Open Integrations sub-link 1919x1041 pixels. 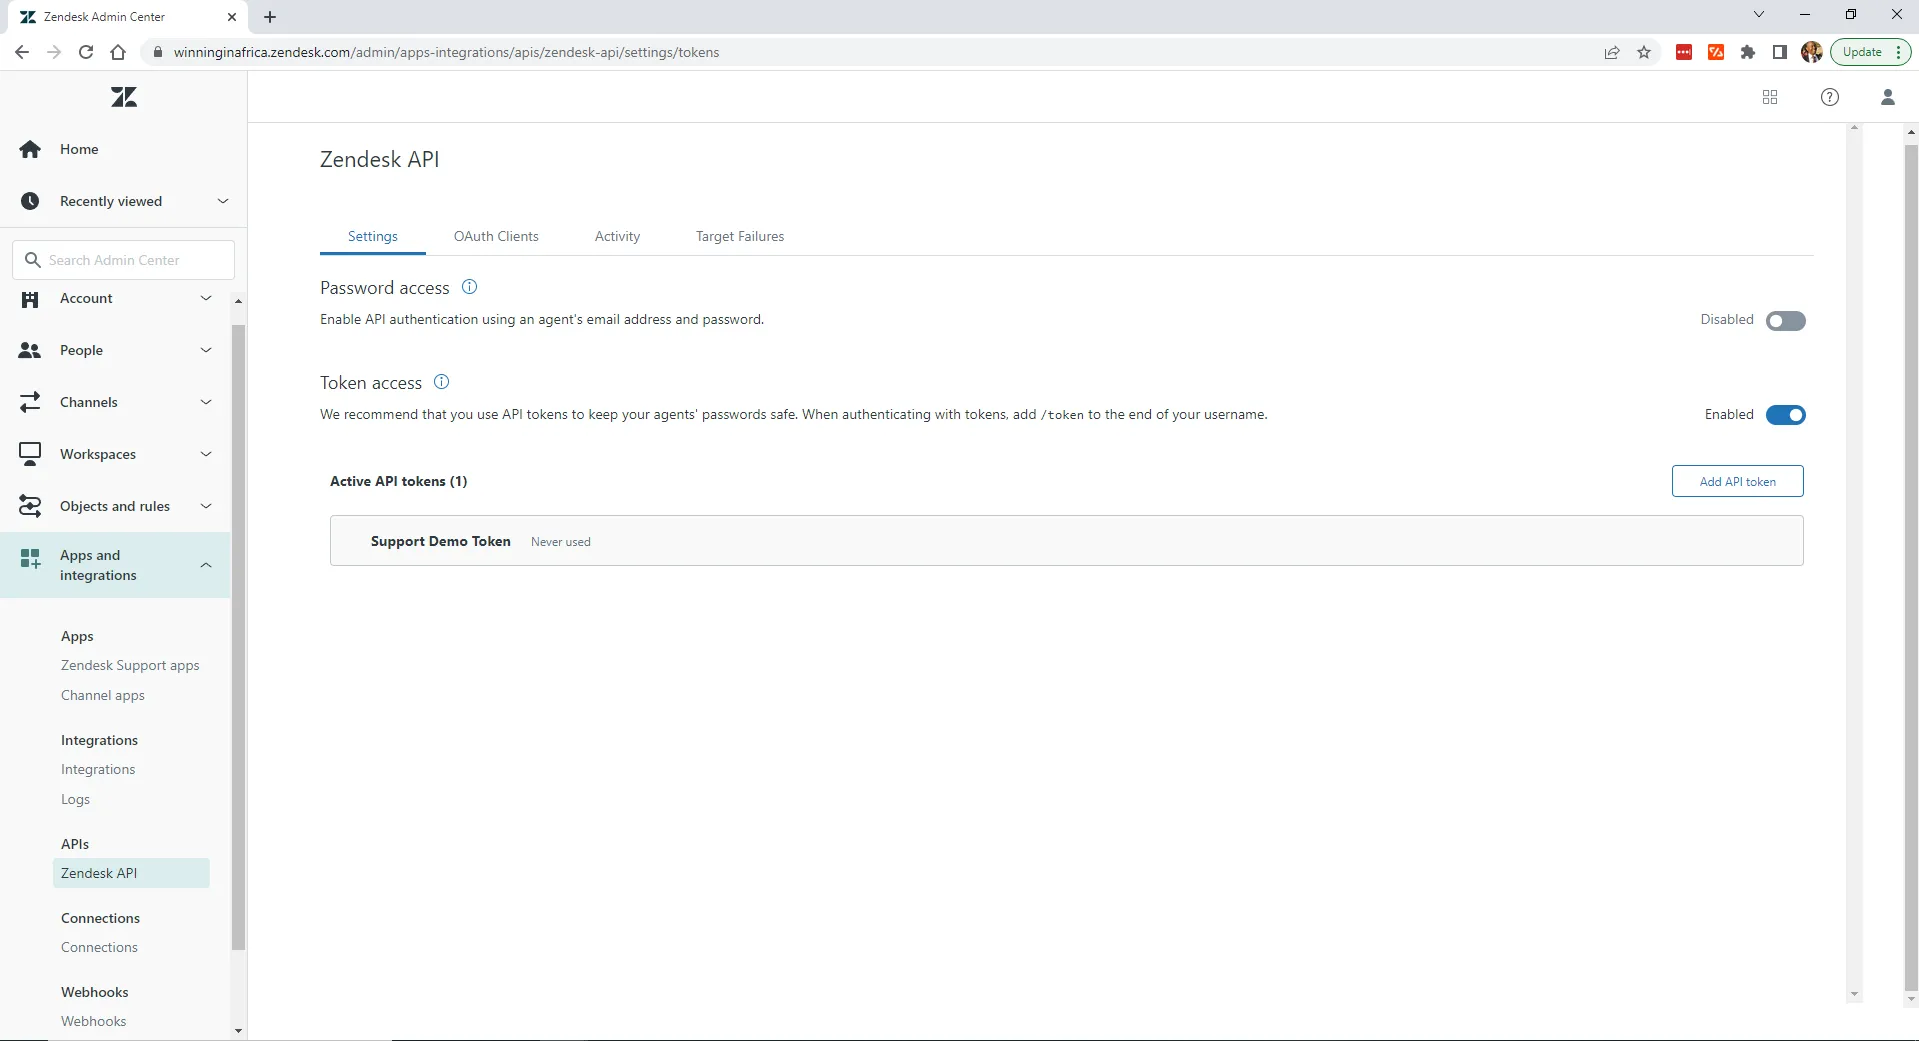pos(98,769)
